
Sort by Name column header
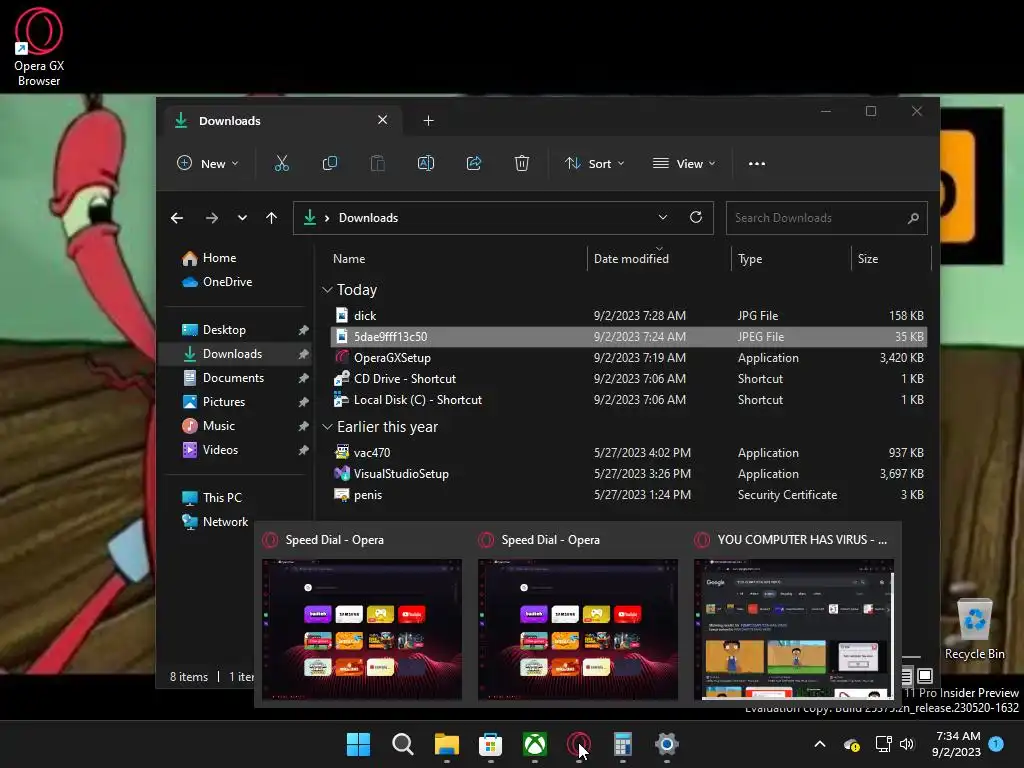point(349,259)
